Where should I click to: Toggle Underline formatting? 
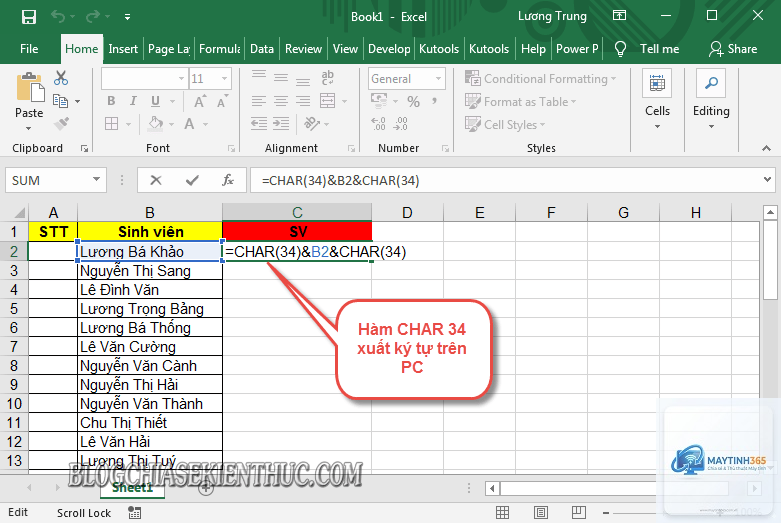(155, 101)
